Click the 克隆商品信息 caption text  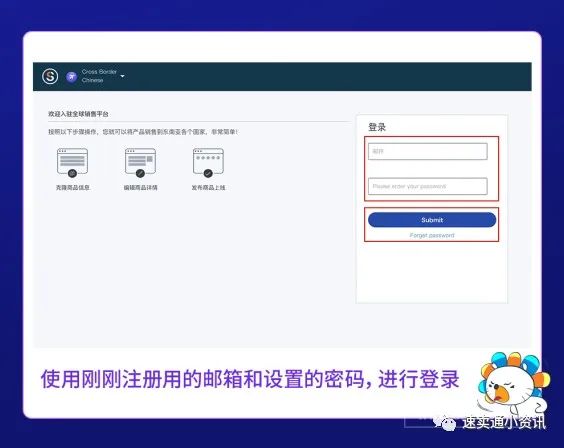pyautogui.click(x=72, y=188)
